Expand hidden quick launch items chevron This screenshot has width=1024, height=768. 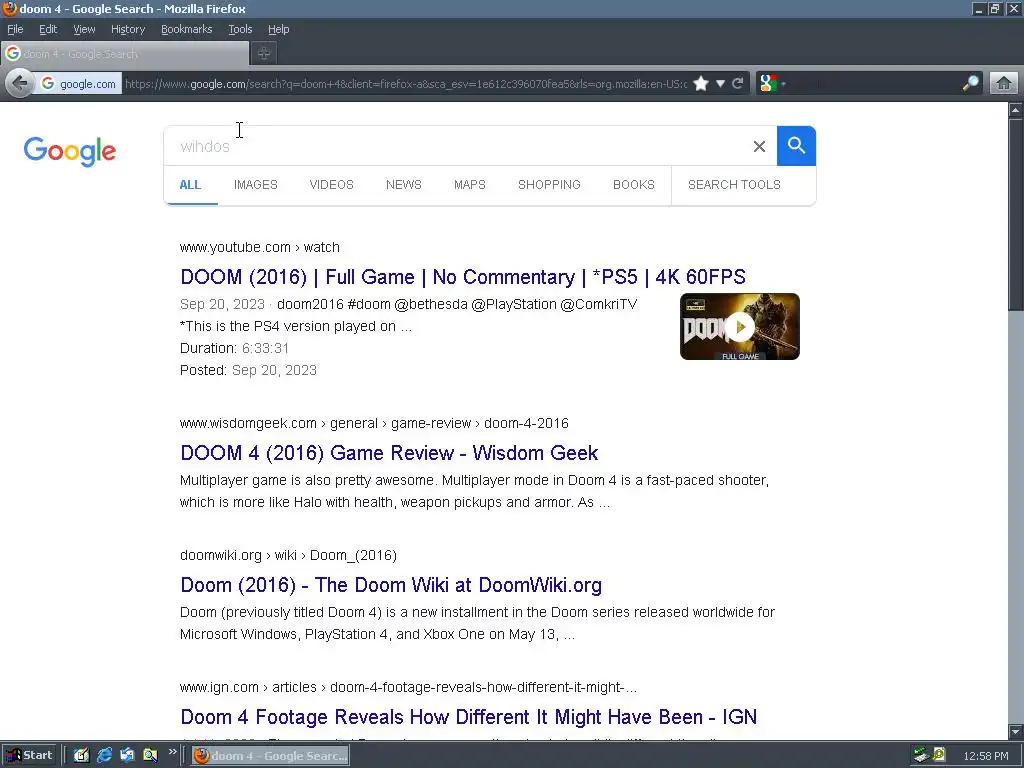[x=172, y=752]
